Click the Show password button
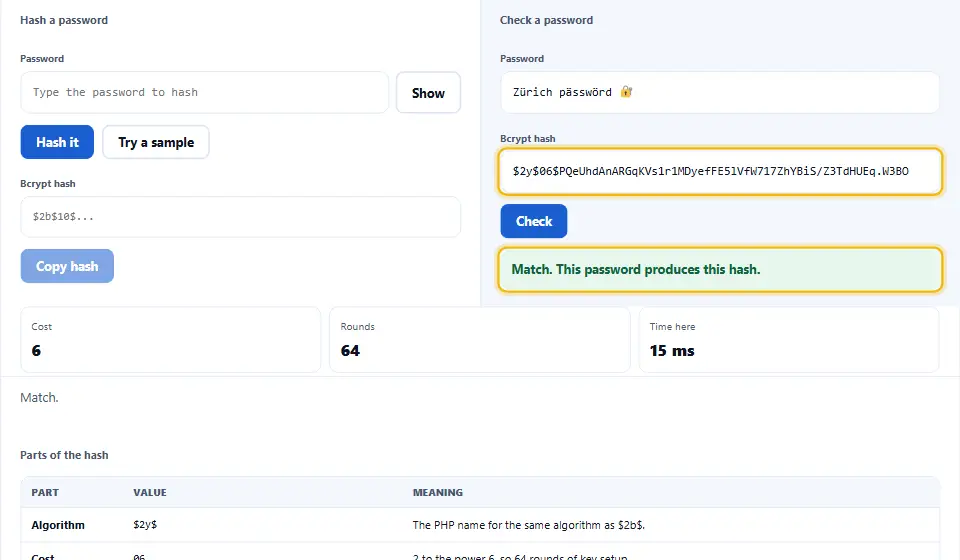 428,92
